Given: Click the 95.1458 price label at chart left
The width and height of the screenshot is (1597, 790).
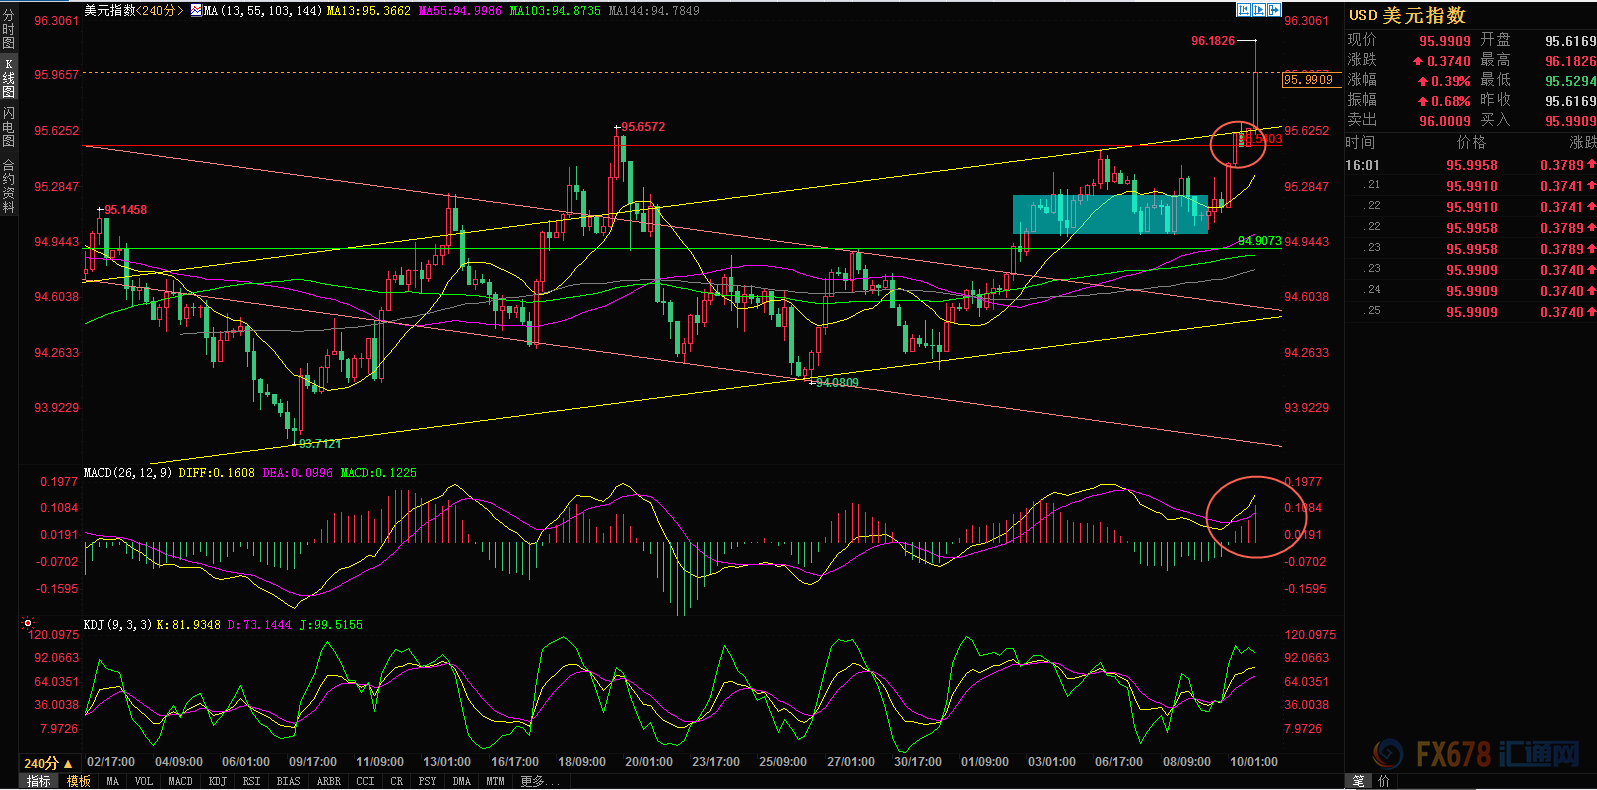Looking at the screenshot, I should click(125, 210).
